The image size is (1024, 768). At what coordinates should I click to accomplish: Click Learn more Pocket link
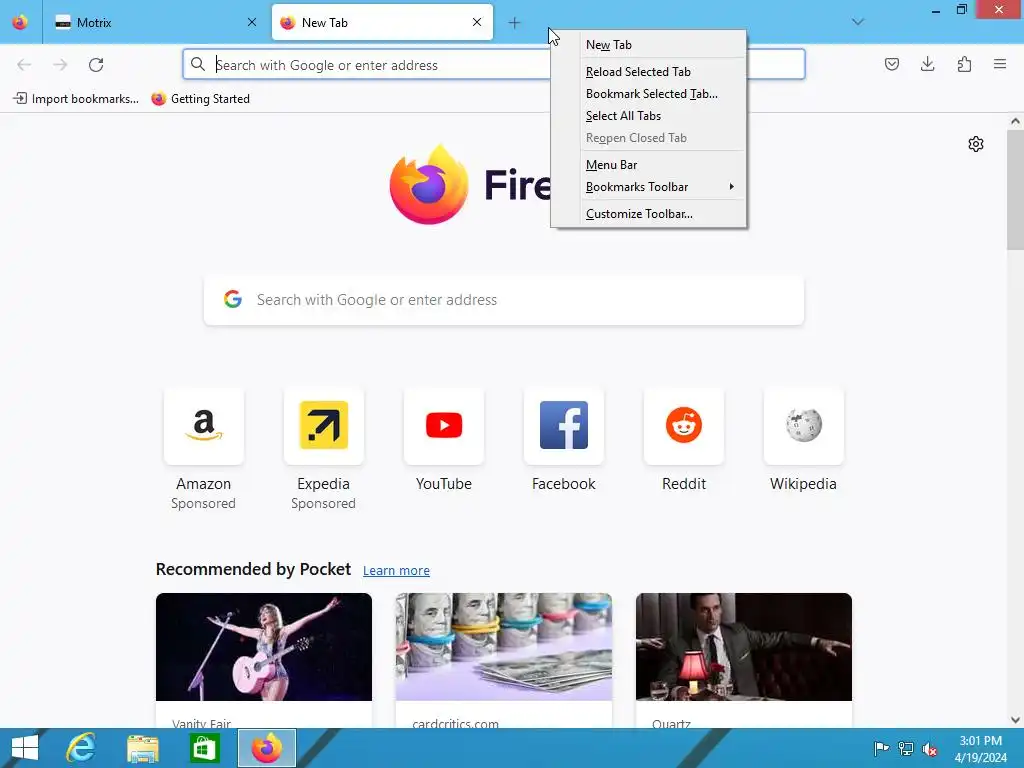click(x=396, y=570)
